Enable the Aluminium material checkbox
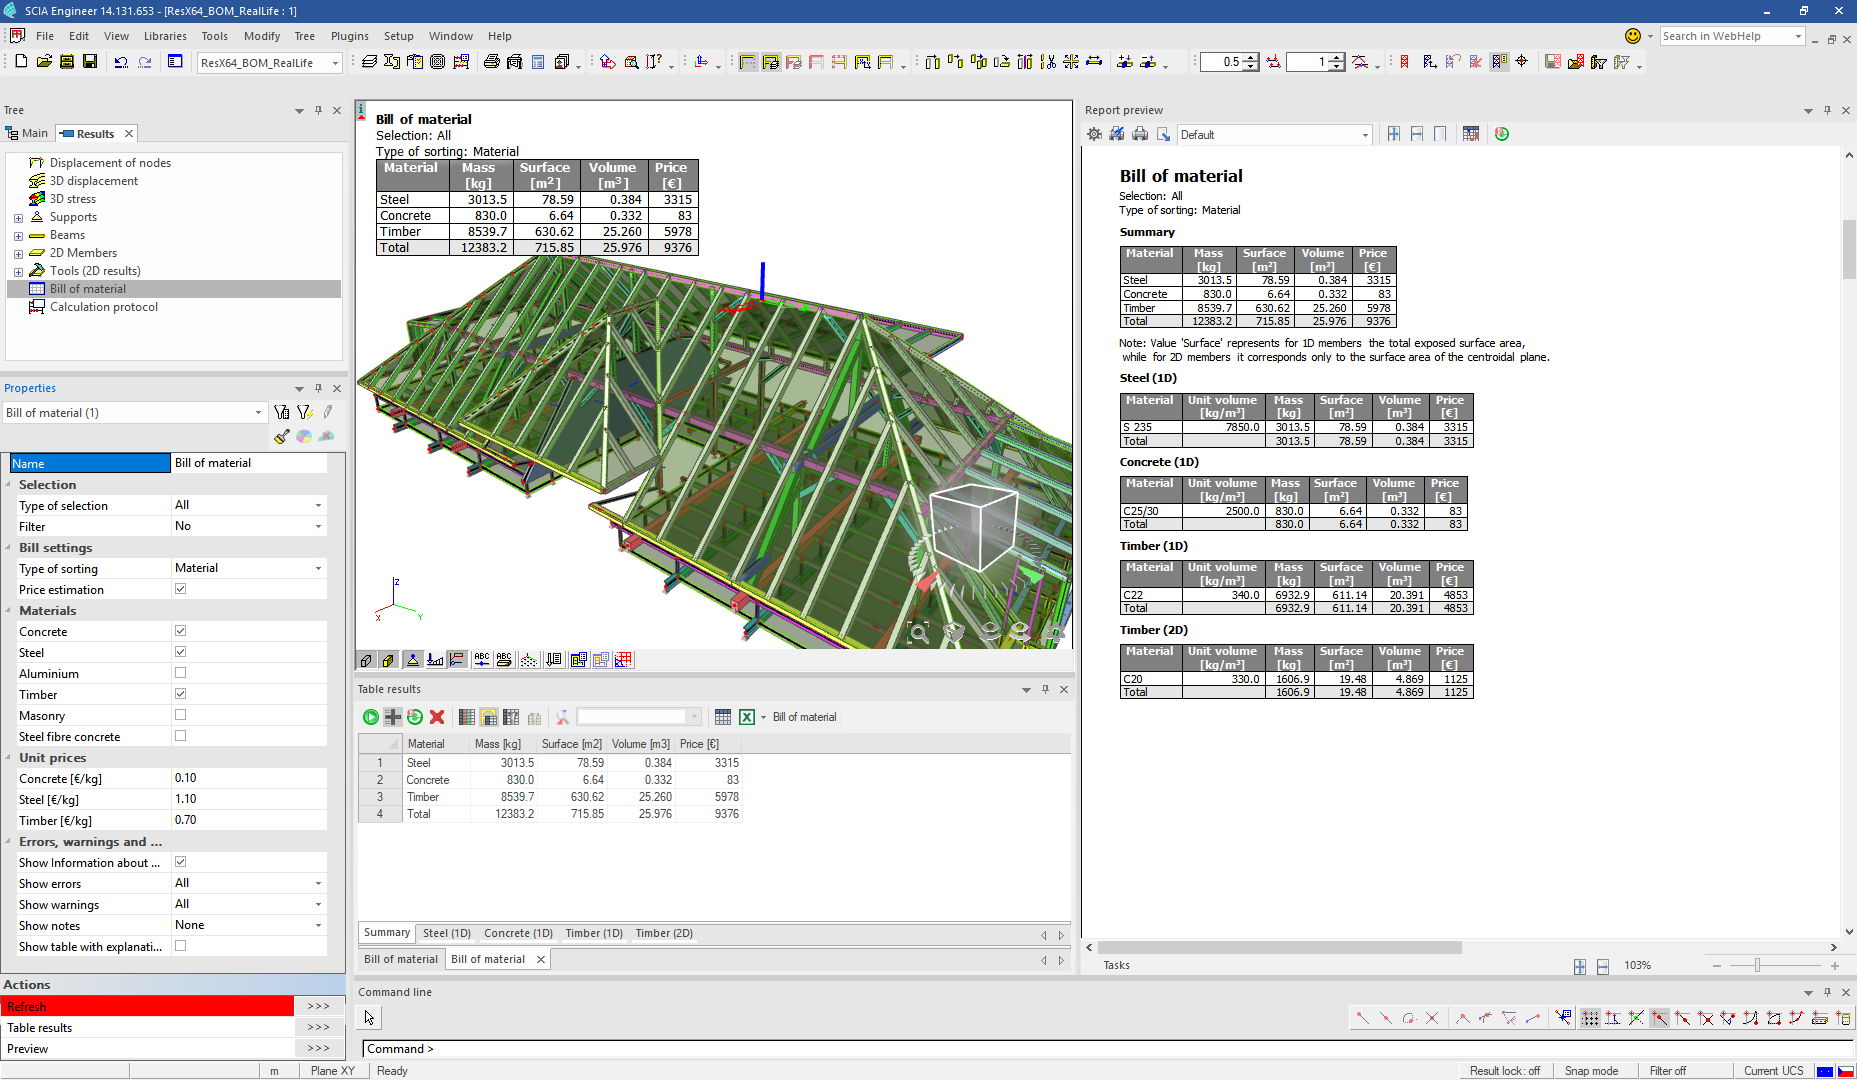This screenshot has height=1080, width=1857. pos(181,673)
